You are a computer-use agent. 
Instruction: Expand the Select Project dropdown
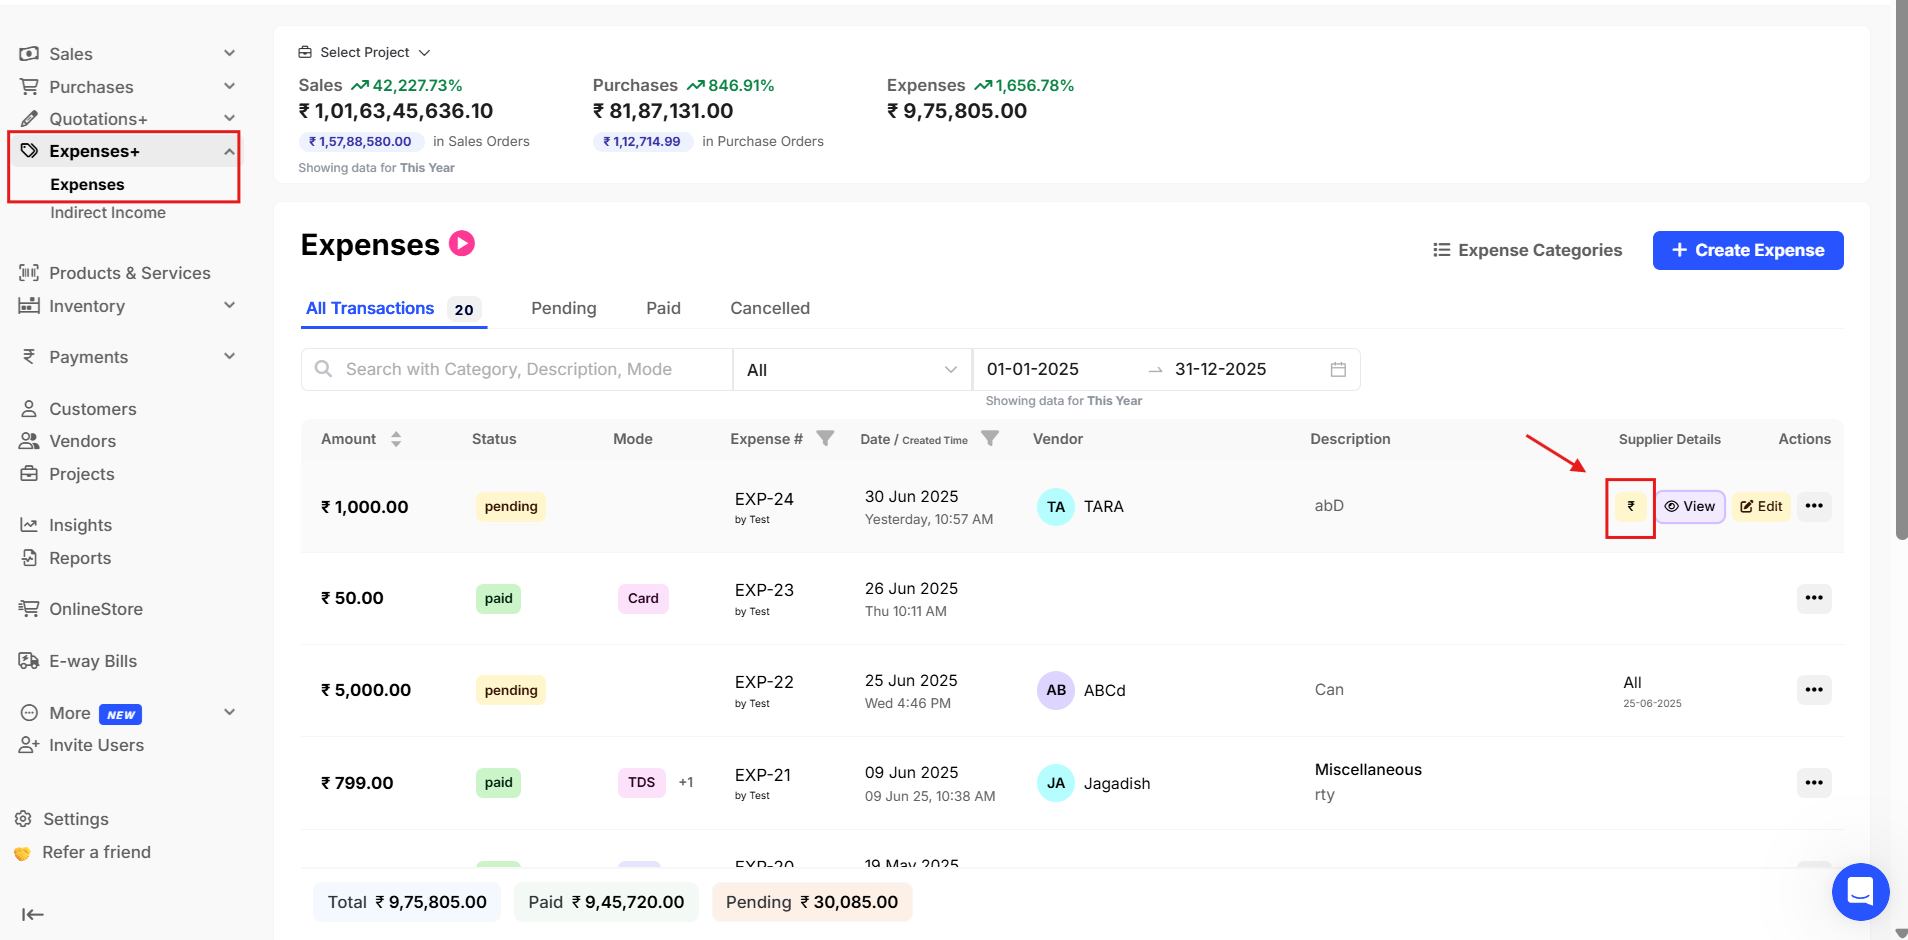pyautogui.click(x=365, y=52)
